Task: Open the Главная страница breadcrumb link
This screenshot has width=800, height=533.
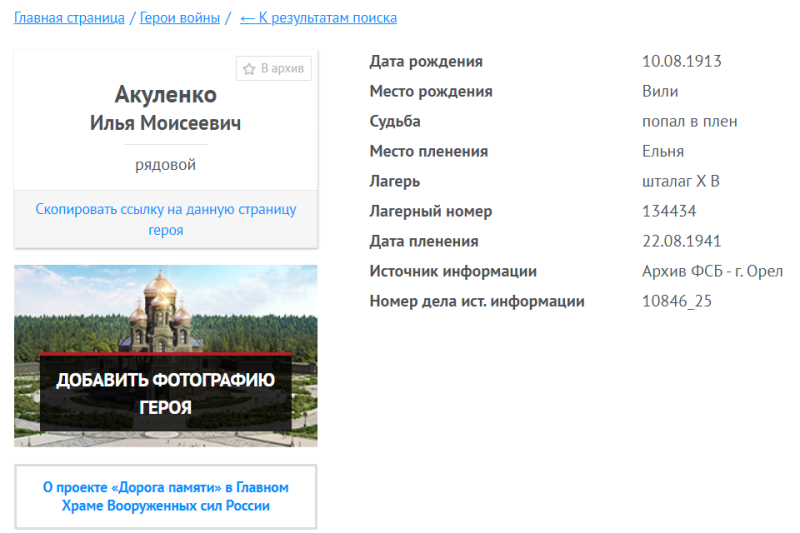Action: [x=69, y=18]
